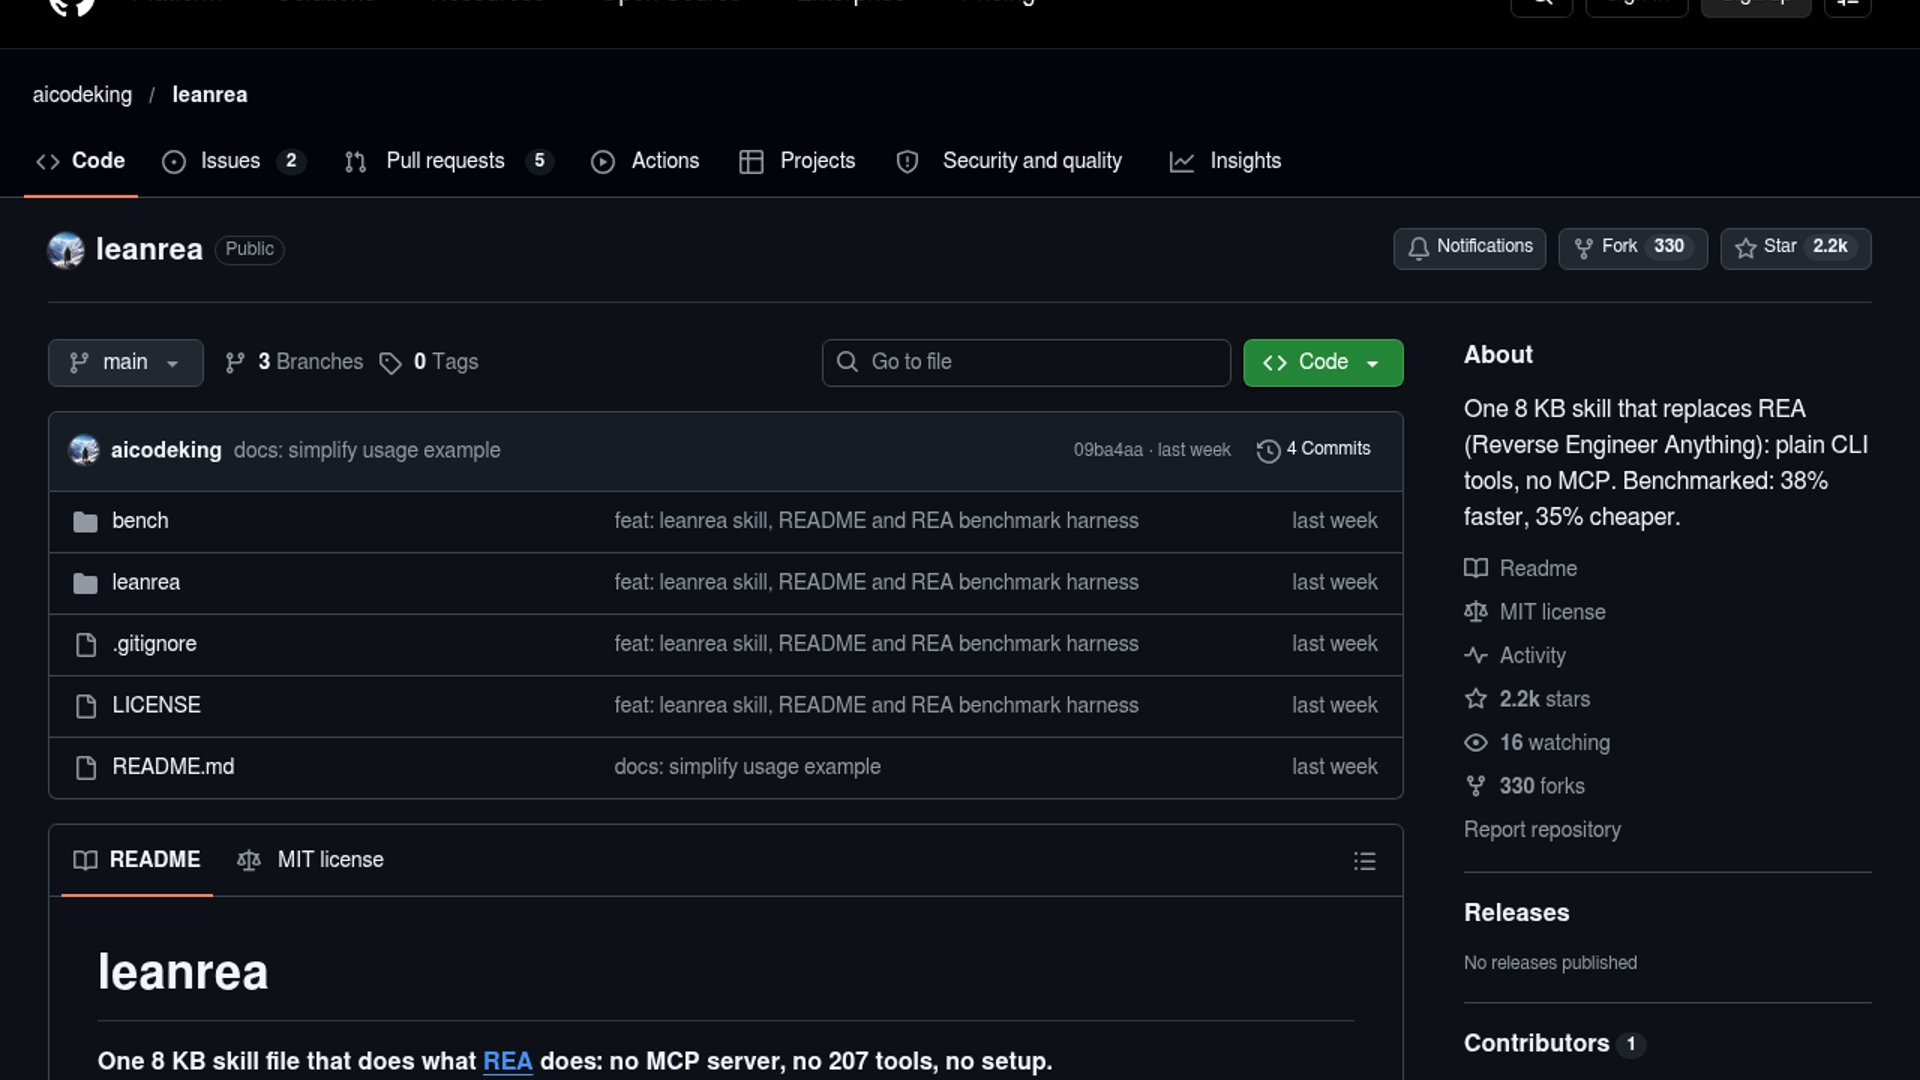
Task: Switch to the Issues tab
Action: pos(234,161)
